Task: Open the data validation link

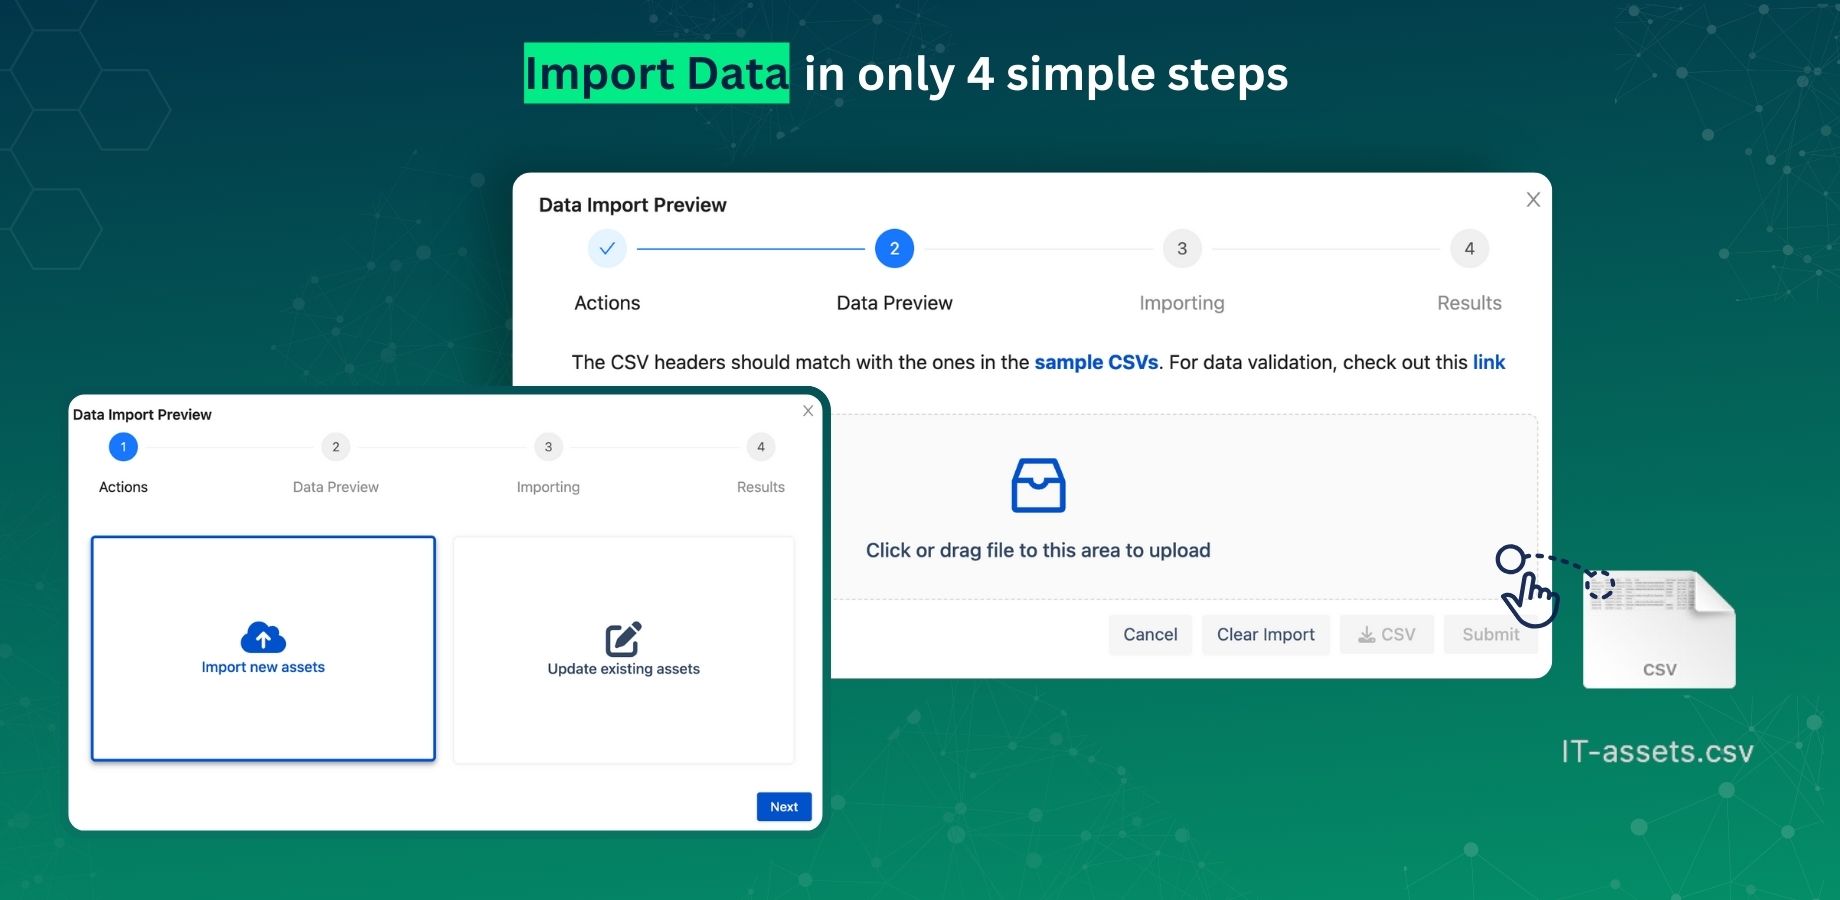Action: tap(1489, 362)
